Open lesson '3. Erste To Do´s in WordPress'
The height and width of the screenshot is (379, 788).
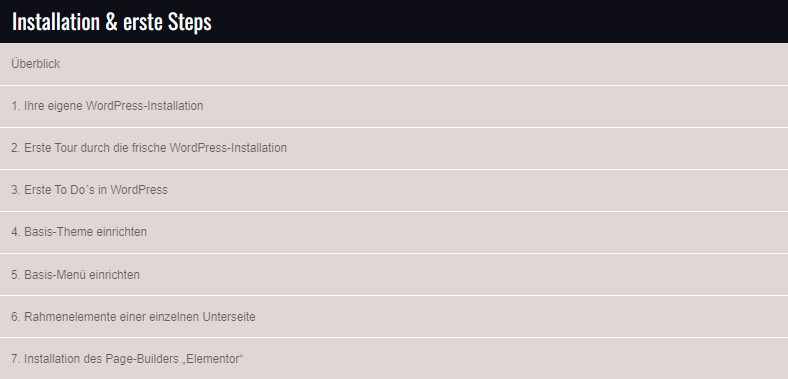[394, 191]
